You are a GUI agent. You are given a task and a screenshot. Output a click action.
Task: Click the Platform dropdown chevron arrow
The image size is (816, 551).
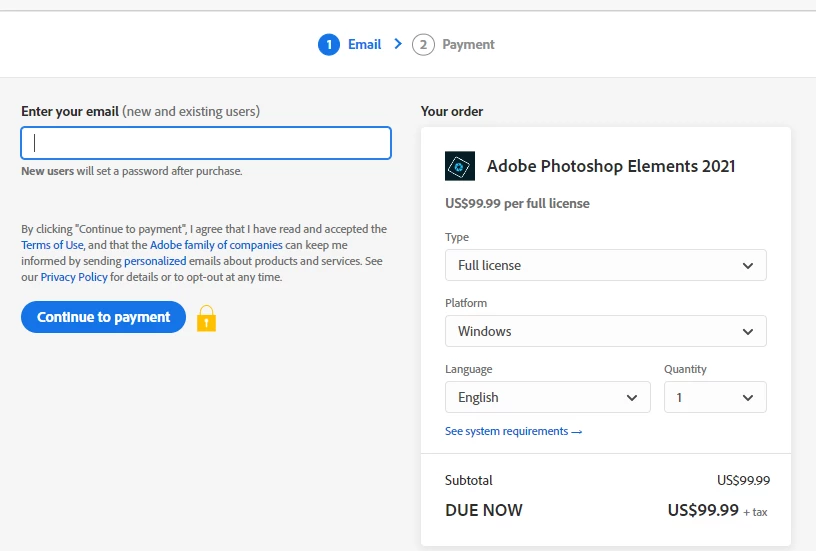coord(748,331)
